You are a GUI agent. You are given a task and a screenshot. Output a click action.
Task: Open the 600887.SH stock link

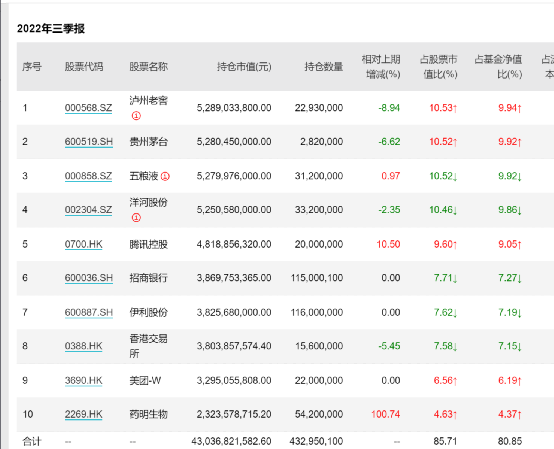tap(89, 312)
